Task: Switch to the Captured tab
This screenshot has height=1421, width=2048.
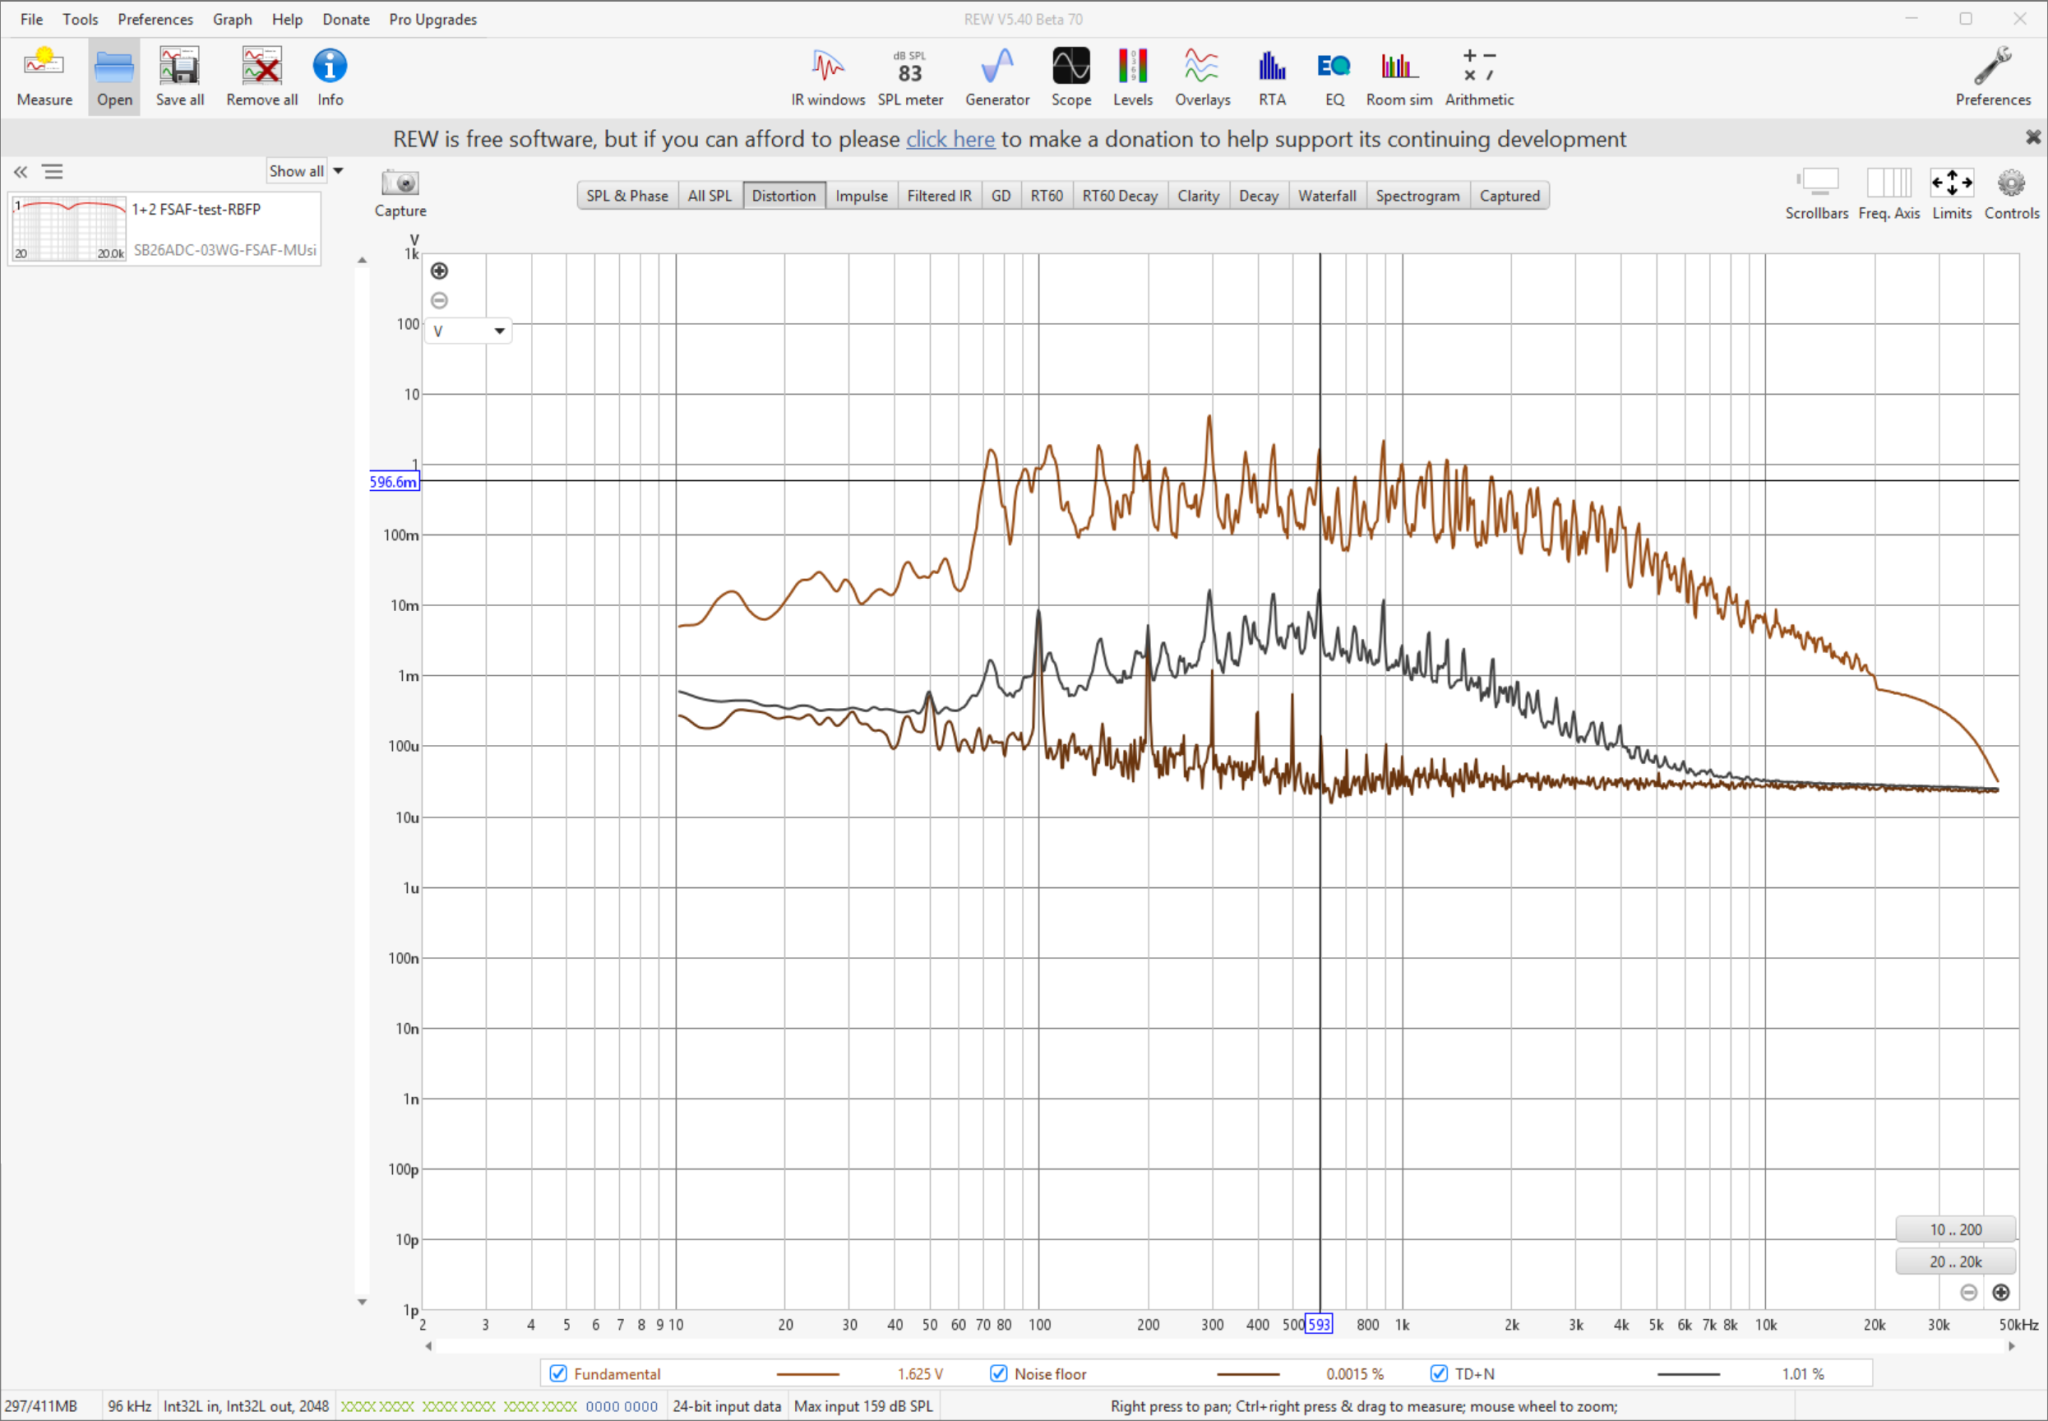Action: click(1510, 196)
